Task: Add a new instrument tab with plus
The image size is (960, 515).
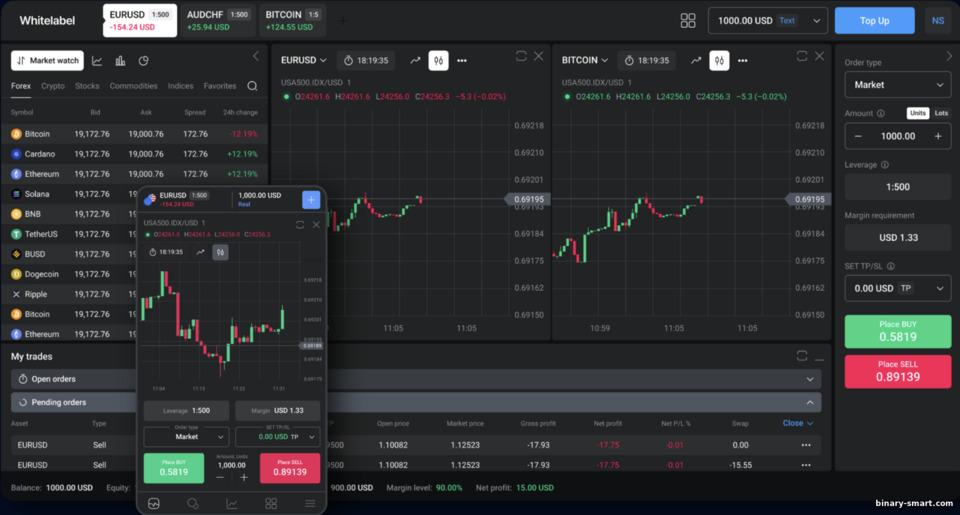Action: point(343,21)
